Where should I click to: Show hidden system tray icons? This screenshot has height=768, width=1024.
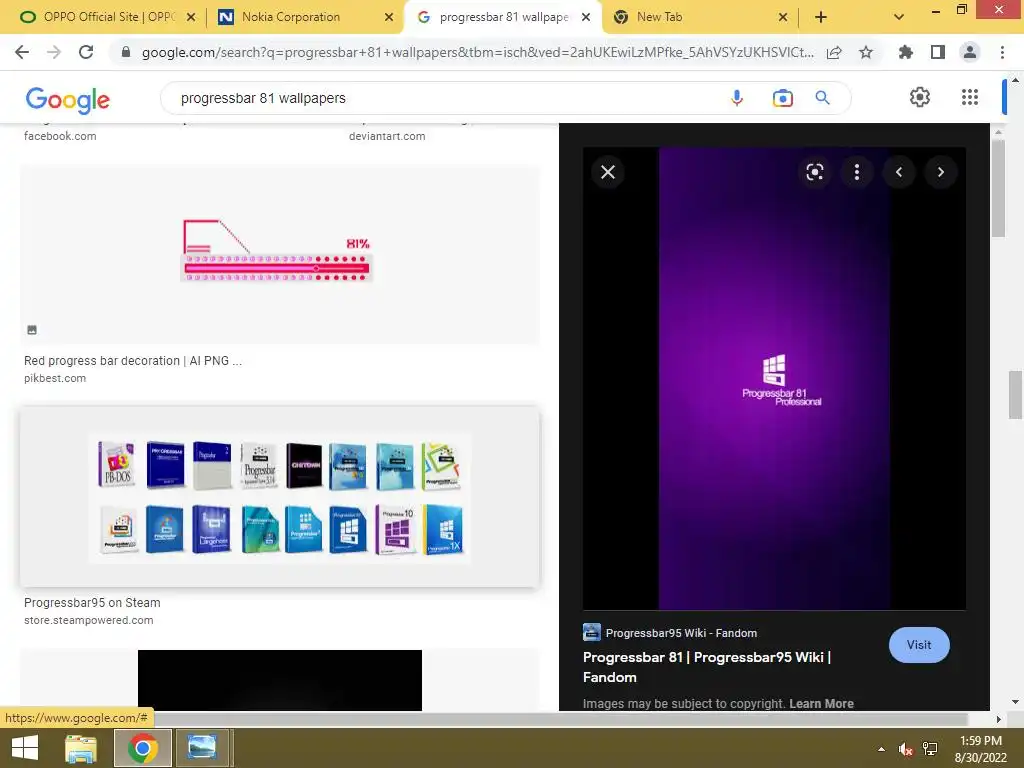coord(882,749)
